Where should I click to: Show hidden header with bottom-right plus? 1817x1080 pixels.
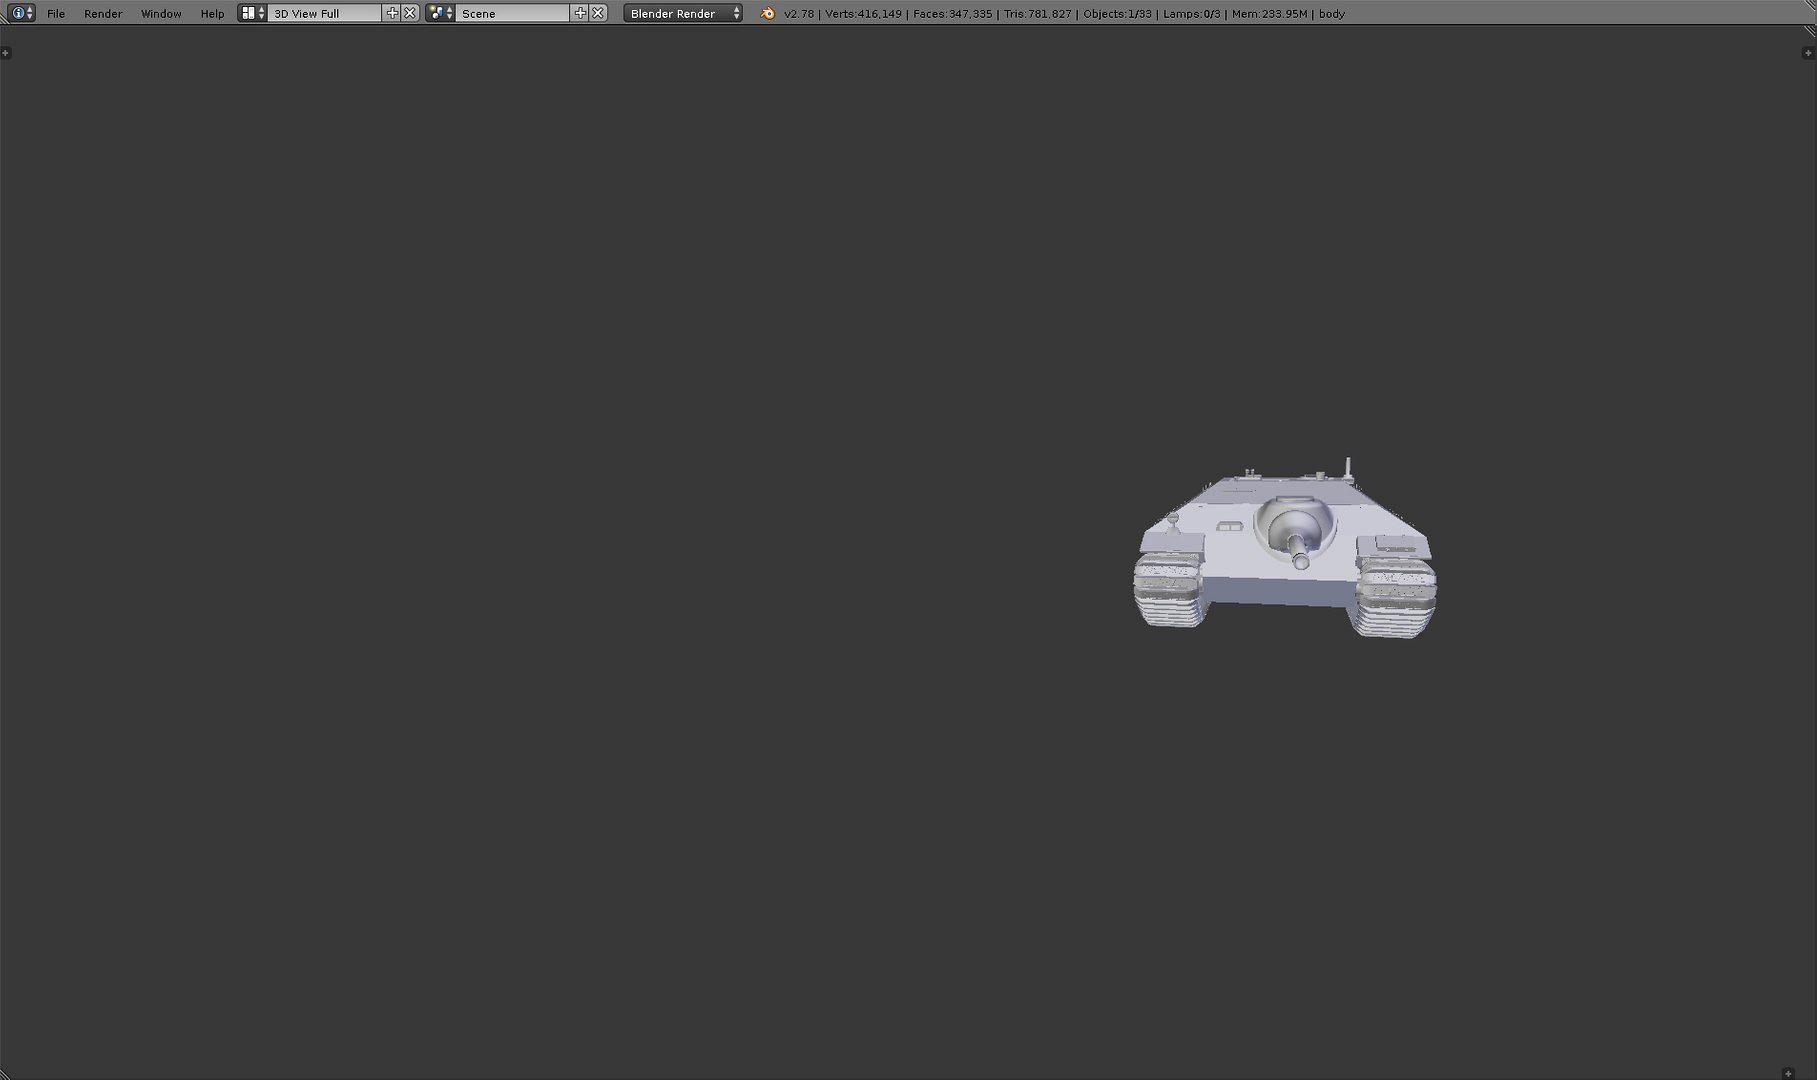pos(1788,1074)
